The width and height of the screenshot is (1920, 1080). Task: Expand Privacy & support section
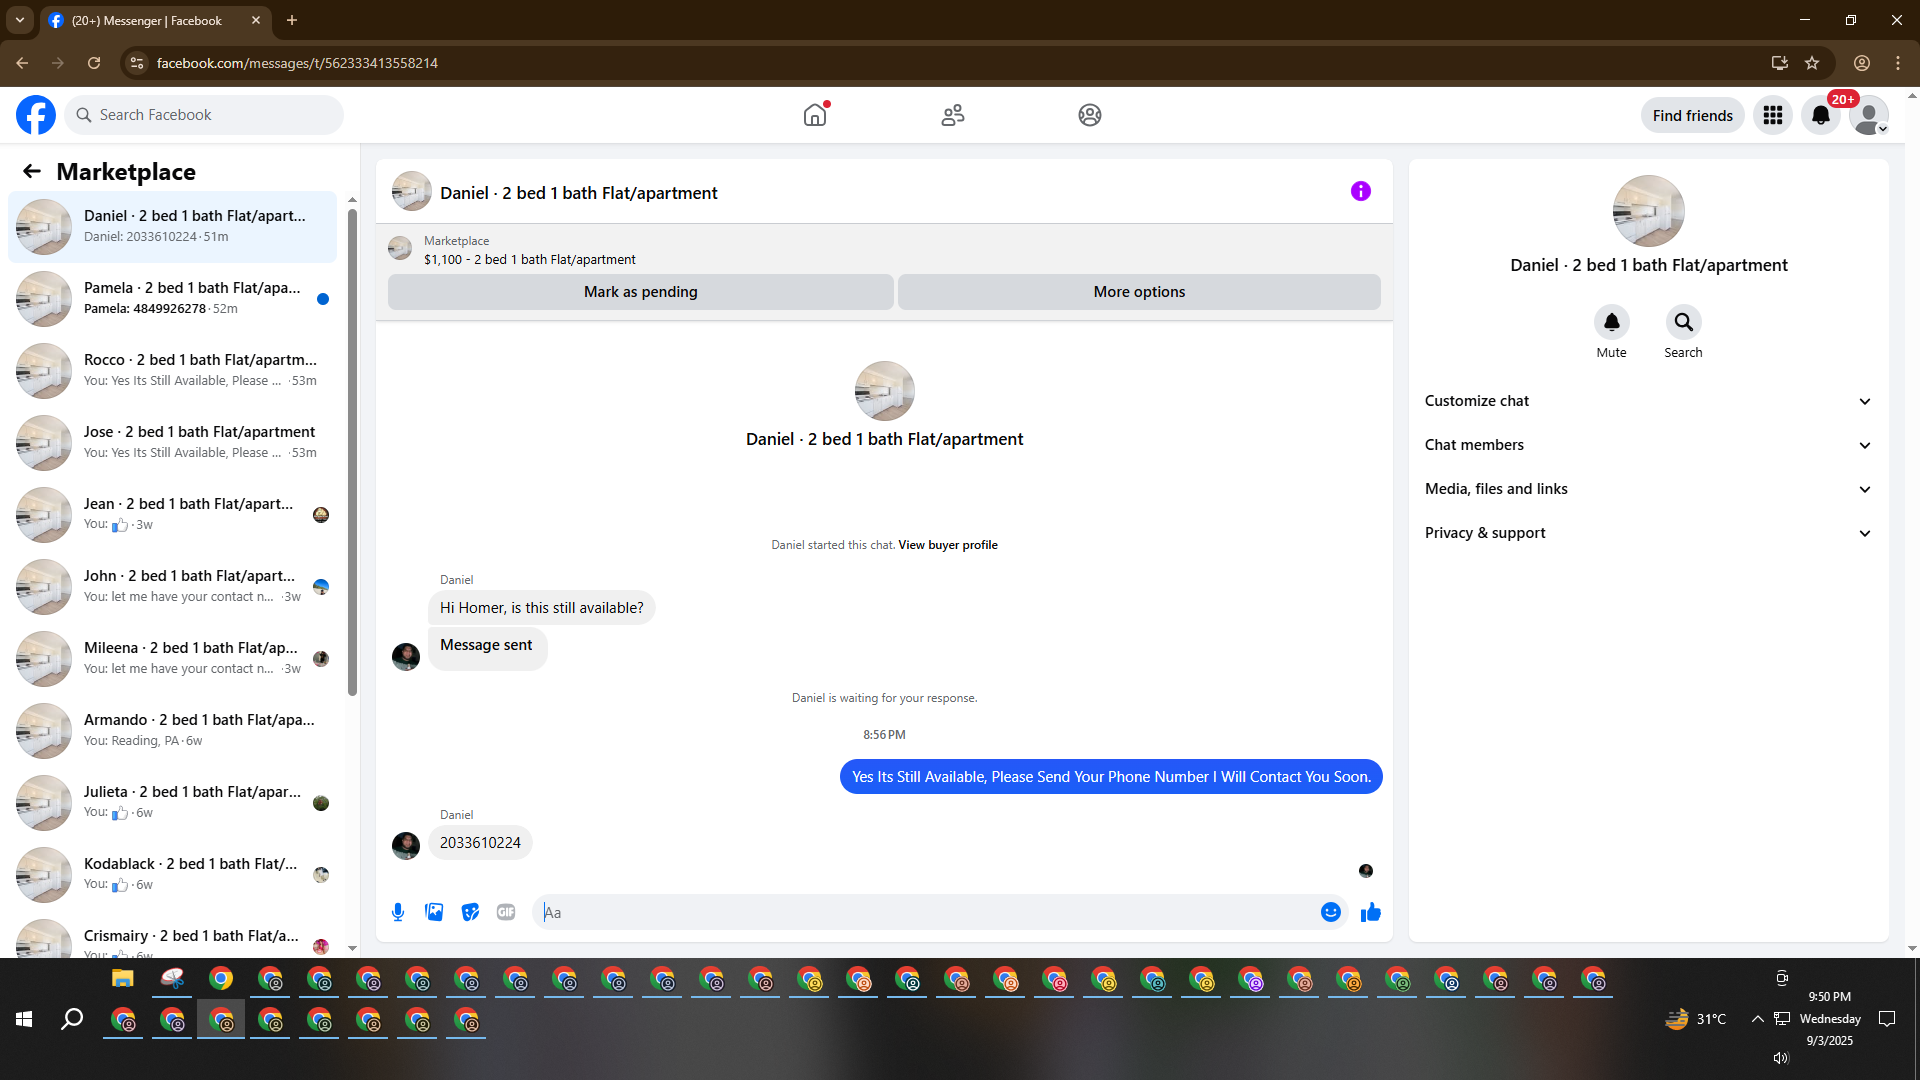1648,533
